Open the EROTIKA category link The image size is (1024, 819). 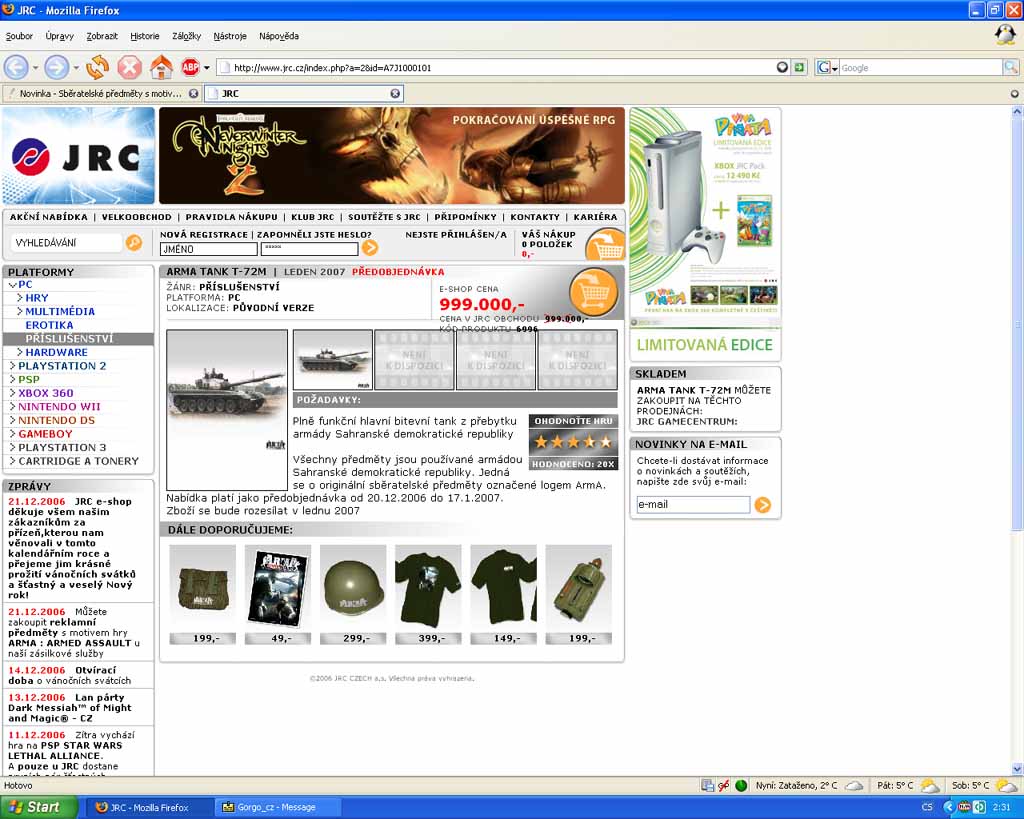click(x=49, y=325)
